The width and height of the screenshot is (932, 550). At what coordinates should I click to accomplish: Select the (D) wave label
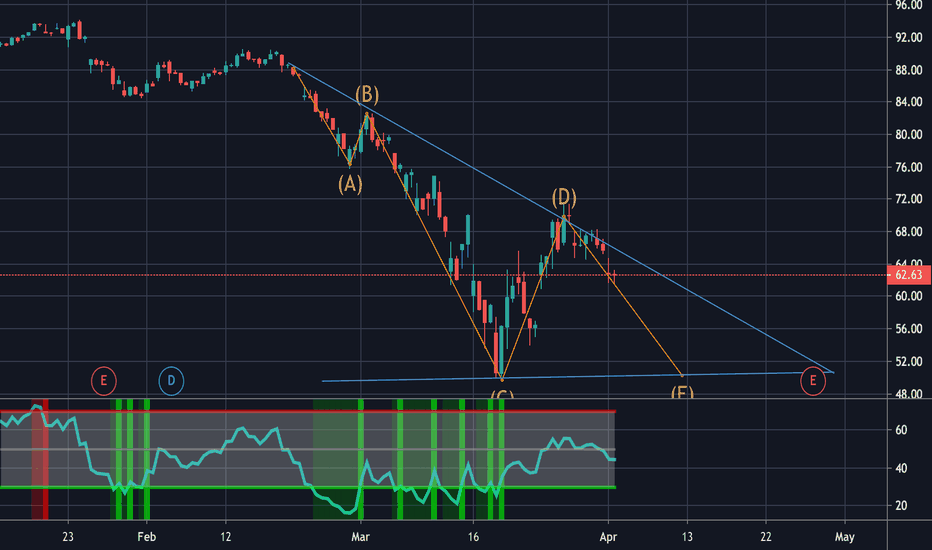coord(563,197)
